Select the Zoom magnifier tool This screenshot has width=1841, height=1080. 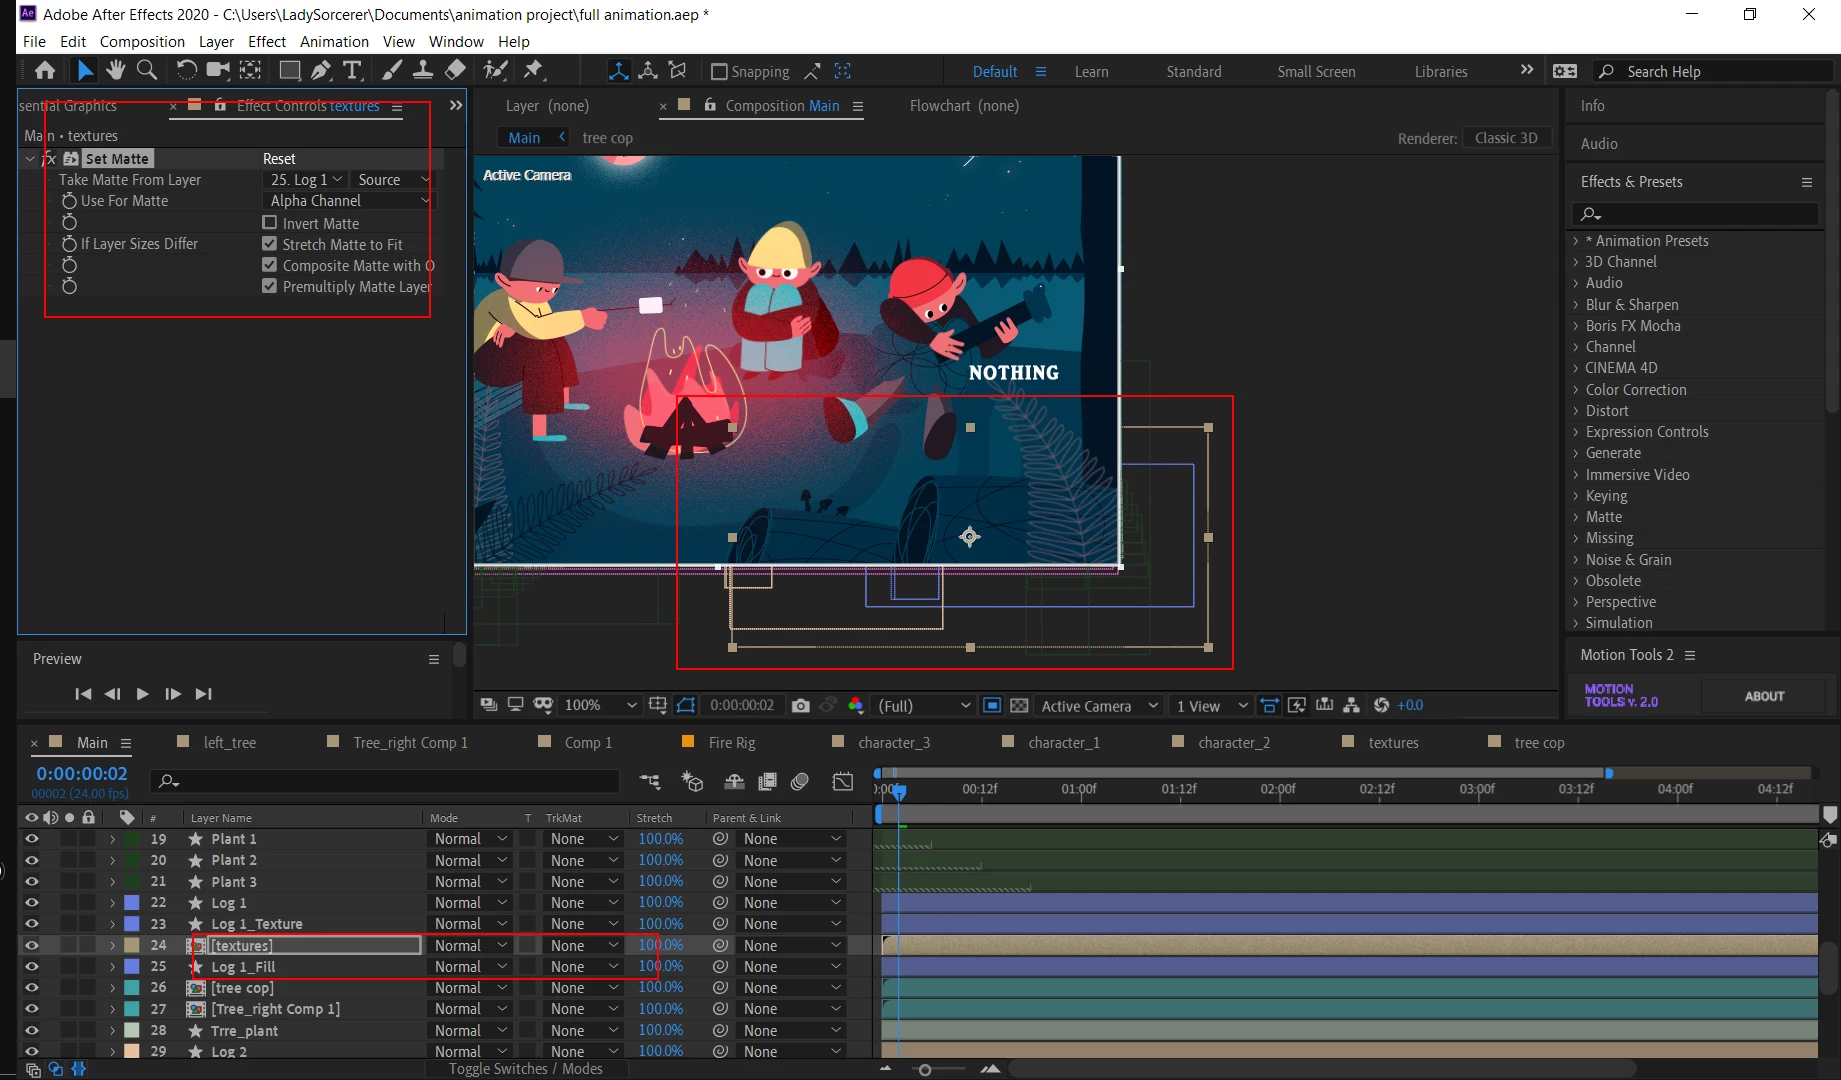pyautogui.click(x=147, y=70)
